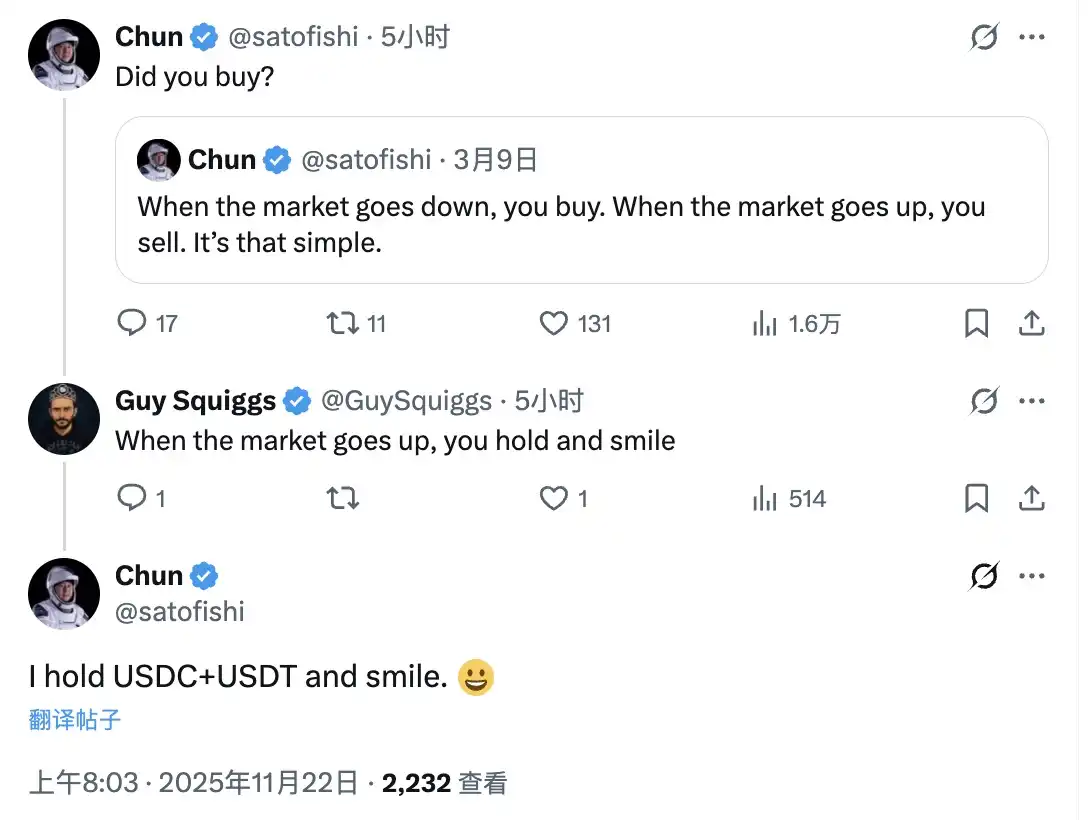Open more options on bottom Chun post
The image size is (1088, 820).
point(1031,577)
